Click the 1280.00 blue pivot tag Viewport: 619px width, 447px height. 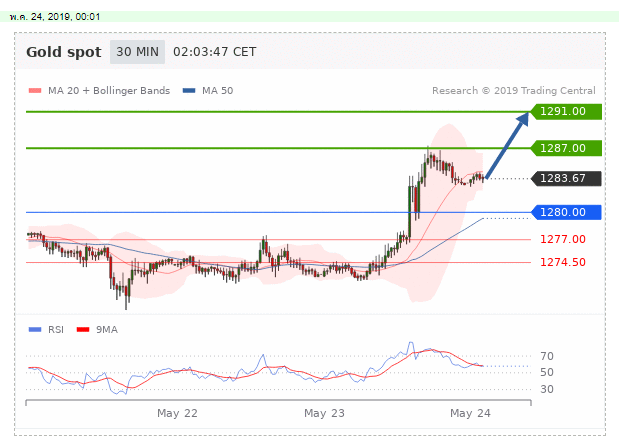tap(566, 212)
